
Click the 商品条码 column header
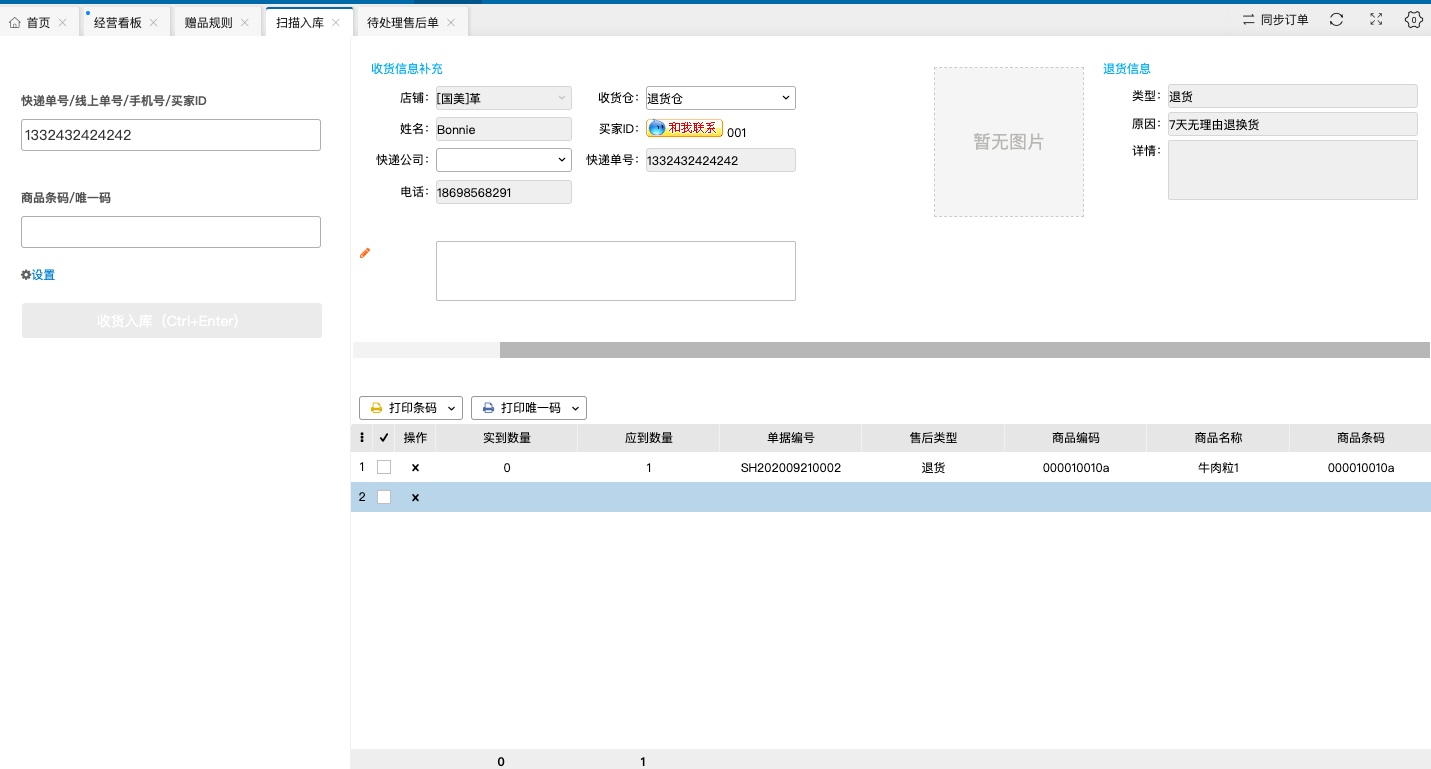point(1360,438)
